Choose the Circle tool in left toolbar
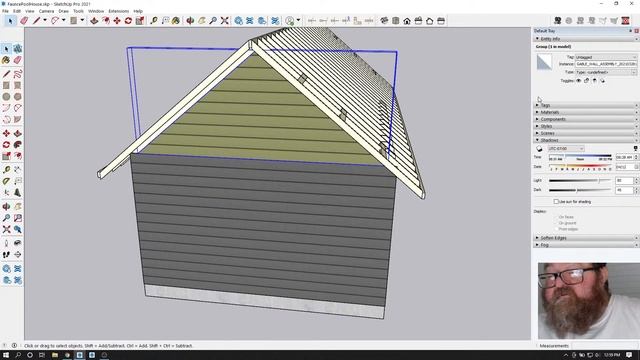 click(6, 97)
